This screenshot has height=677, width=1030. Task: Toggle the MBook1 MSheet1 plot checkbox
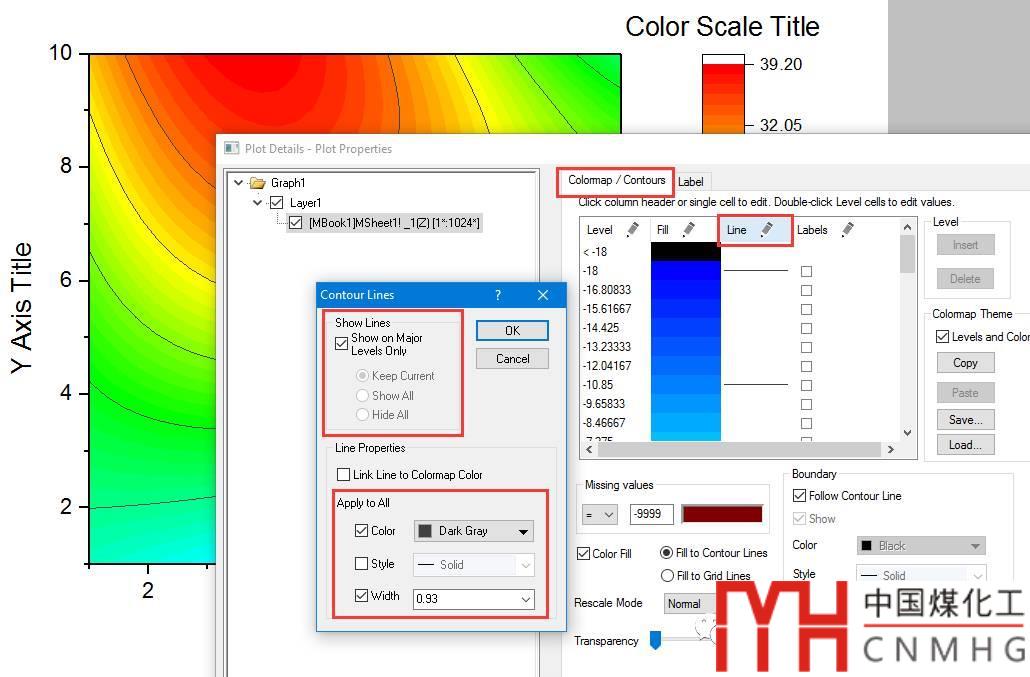coord(296,223)
